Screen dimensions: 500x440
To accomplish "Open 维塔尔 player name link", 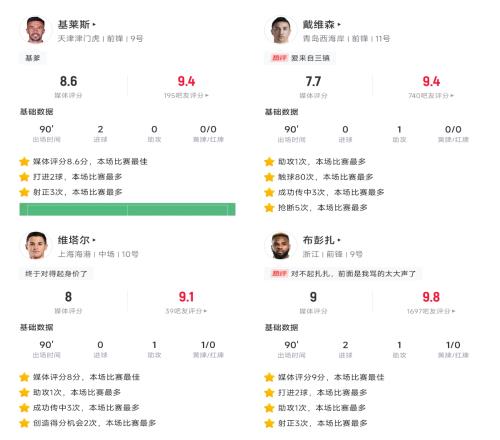I will (74, 240).
